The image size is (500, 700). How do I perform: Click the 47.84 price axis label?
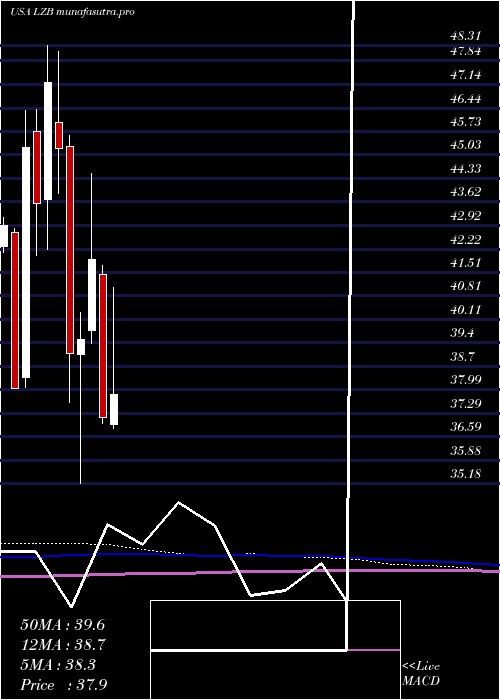pyautogui.click(x=466, y=51)
